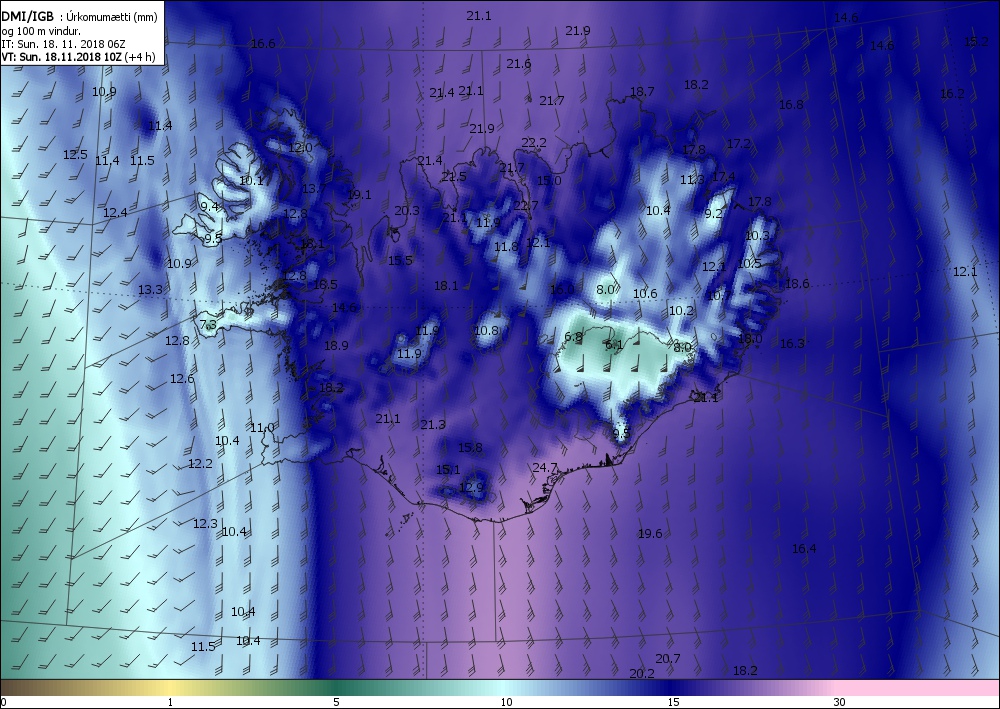
Task: Click the 7.3 value on the western peninsula
Action: click(208, 325)
